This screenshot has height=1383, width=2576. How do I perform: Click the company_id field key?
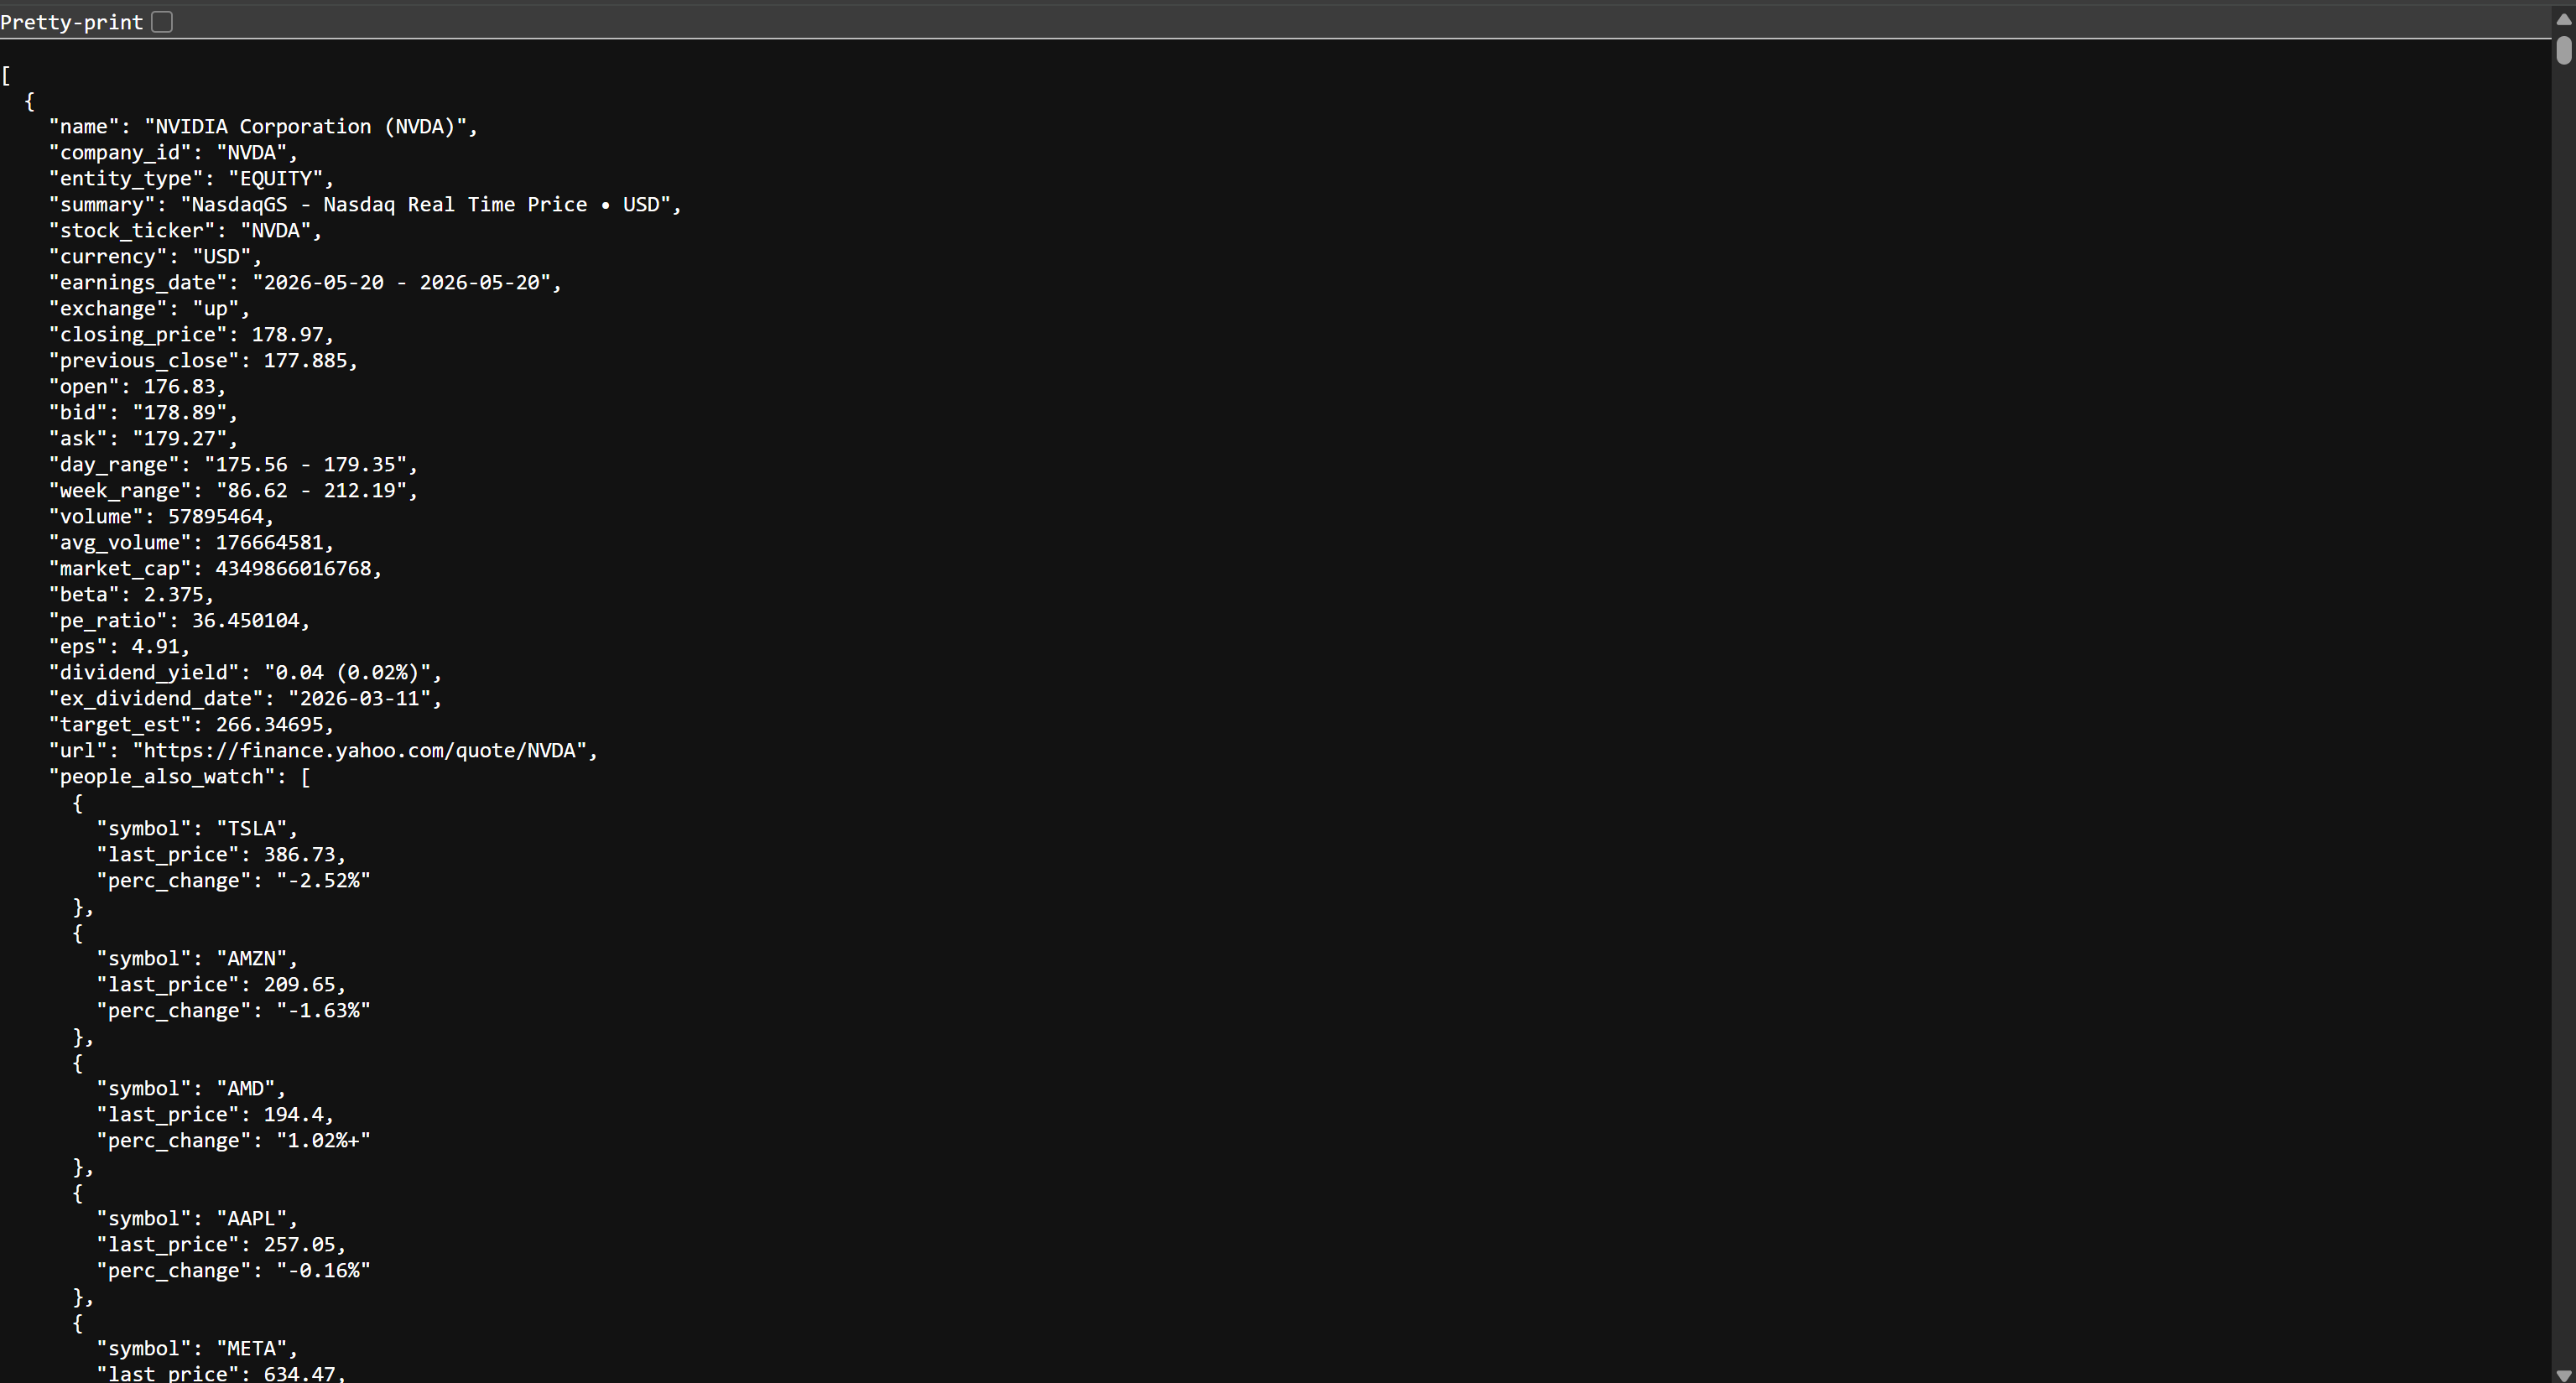[x=120, y=152]
